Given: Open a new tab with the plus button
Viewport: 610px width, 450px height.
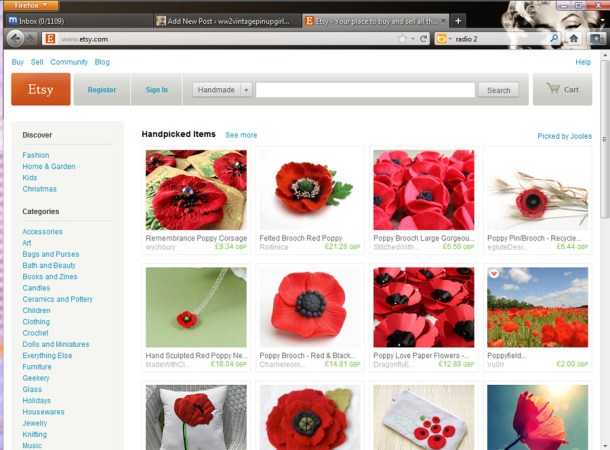Looking at the screenshot, I should 458,20.
